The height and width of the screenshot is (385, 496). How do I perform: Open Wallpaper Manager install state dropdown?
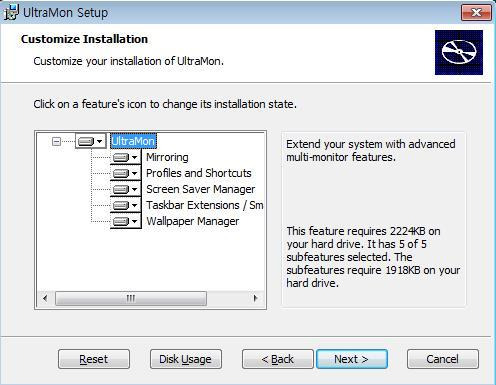tap(126, 221)
